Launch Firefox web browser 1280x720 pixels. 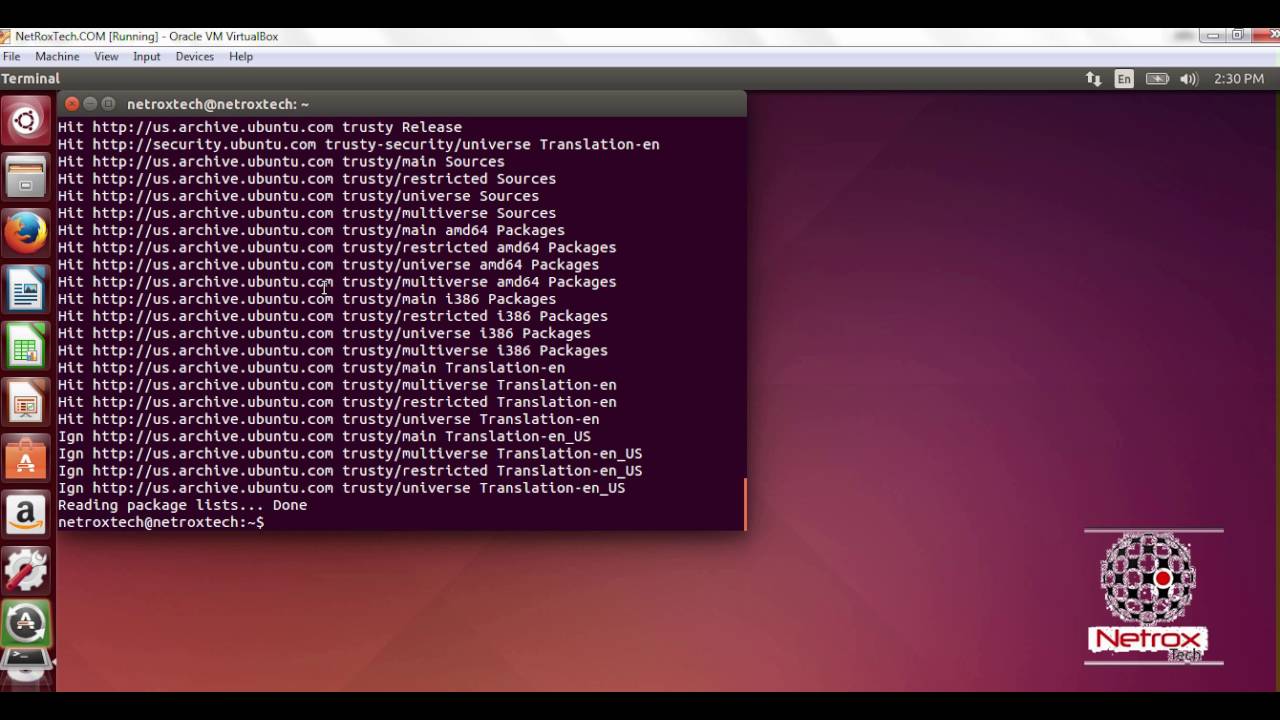click(26, 235)
